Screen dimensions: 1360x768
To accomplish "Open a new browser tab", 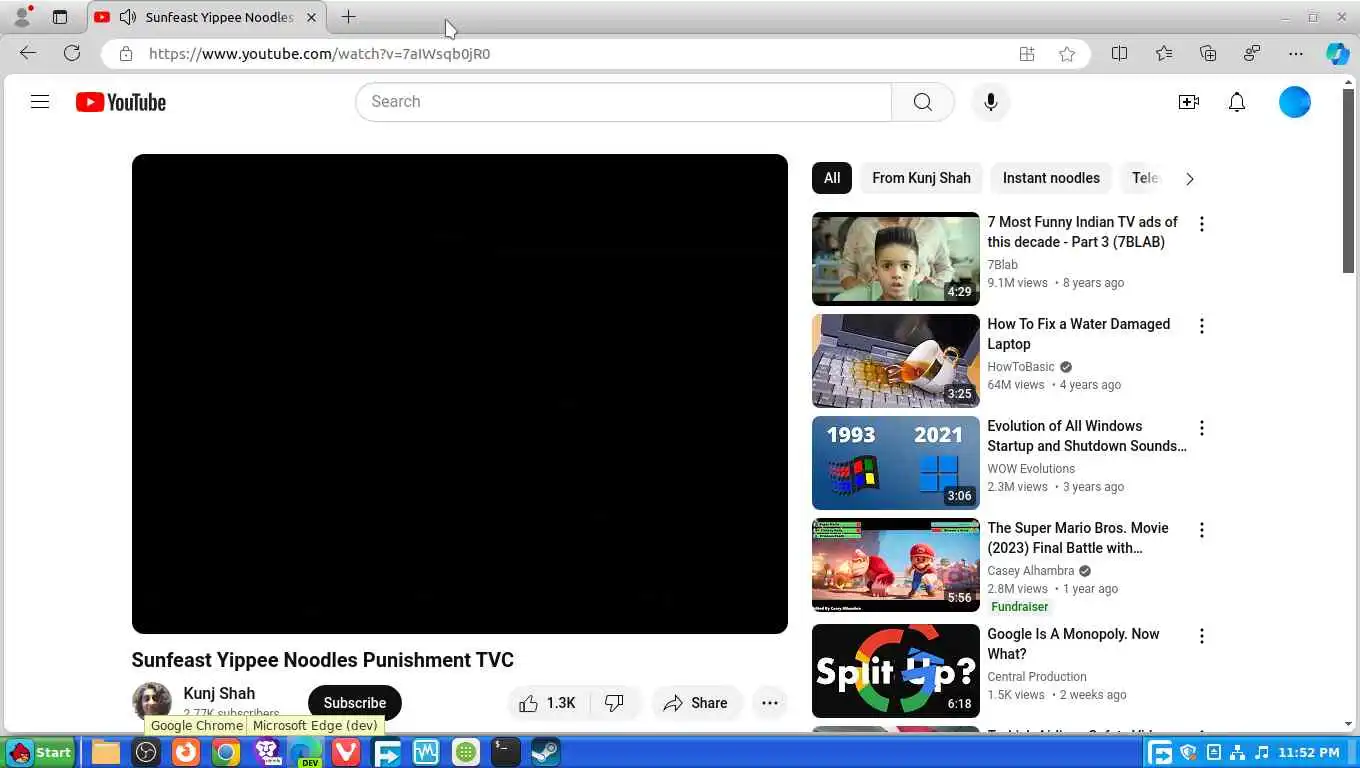I will 348,17.
